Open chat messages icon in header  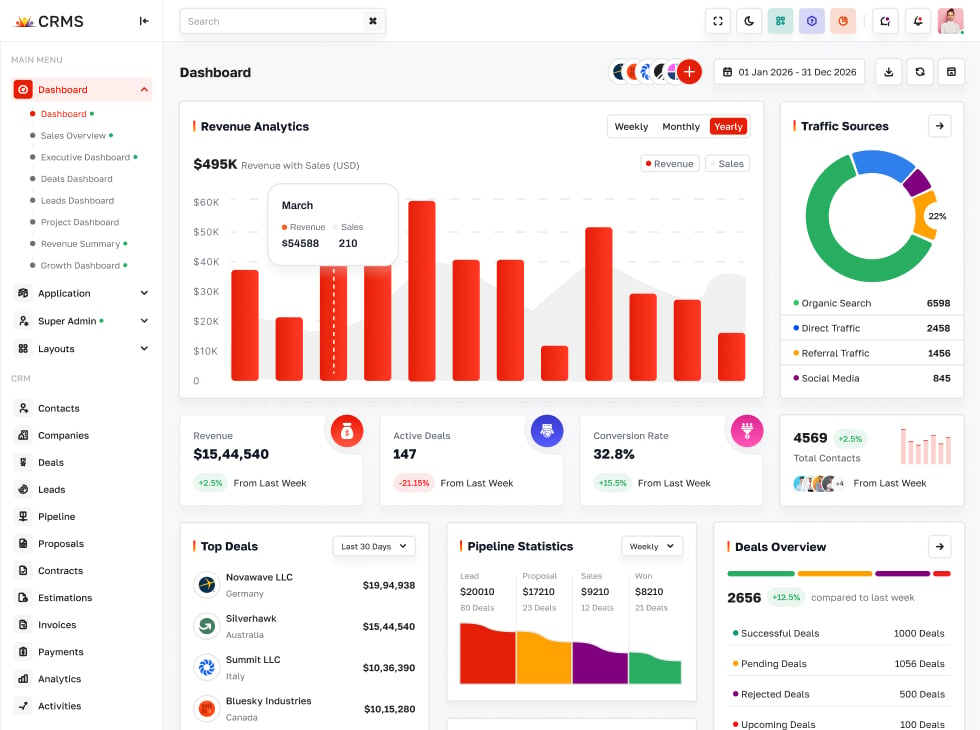tap(885, 21)
